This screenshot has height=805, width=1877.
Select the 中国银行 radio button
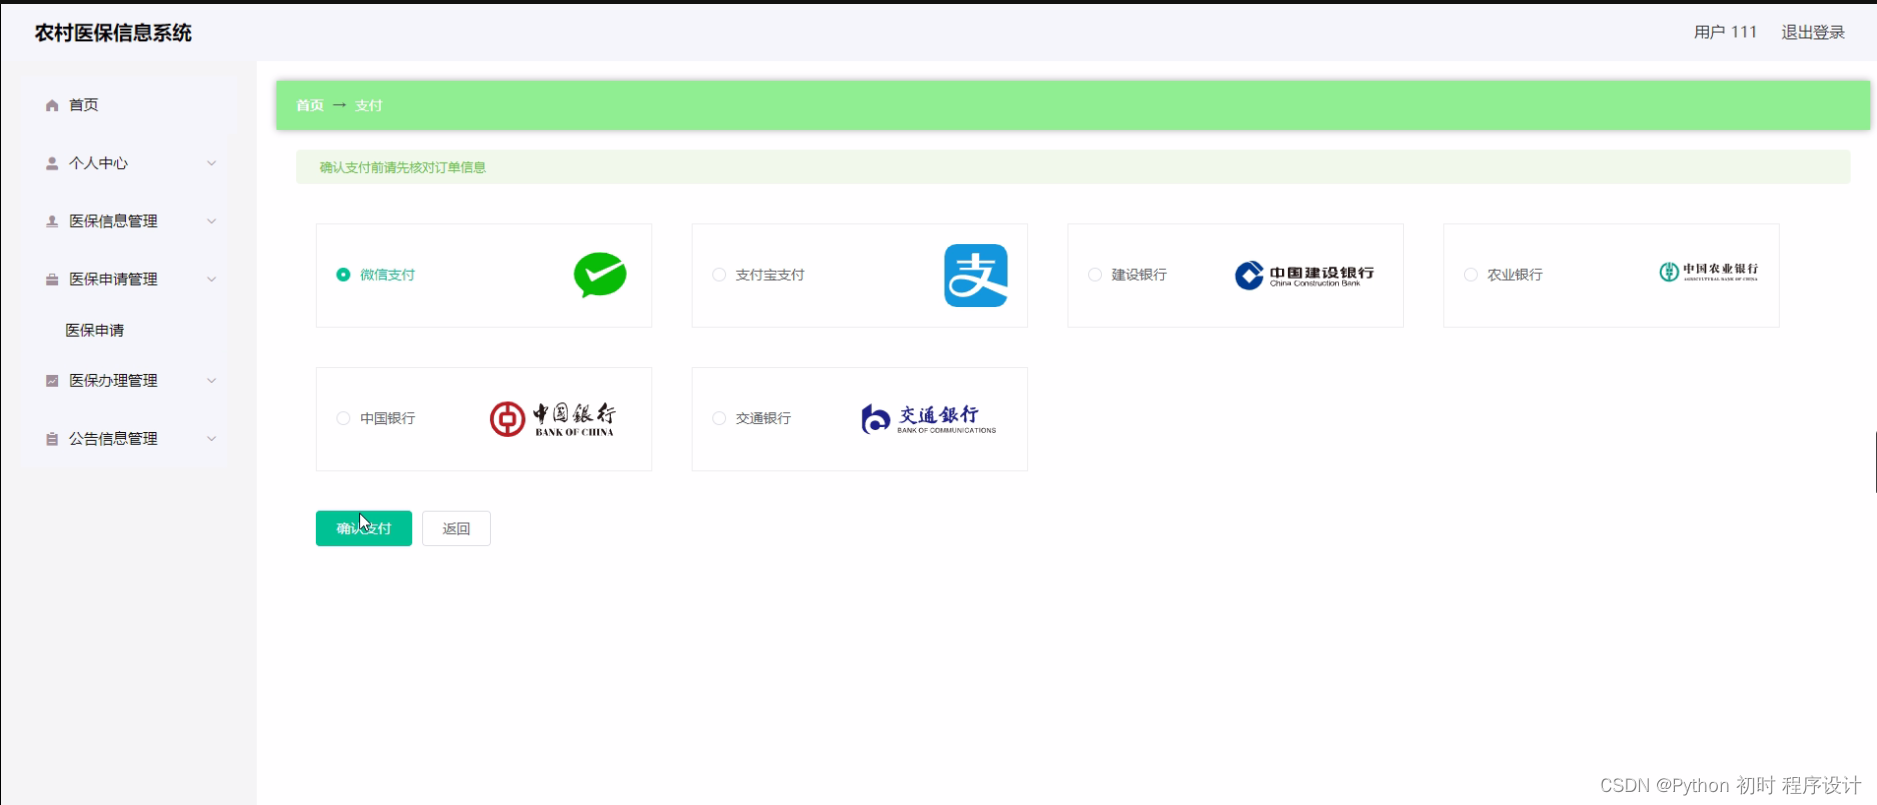343,418
